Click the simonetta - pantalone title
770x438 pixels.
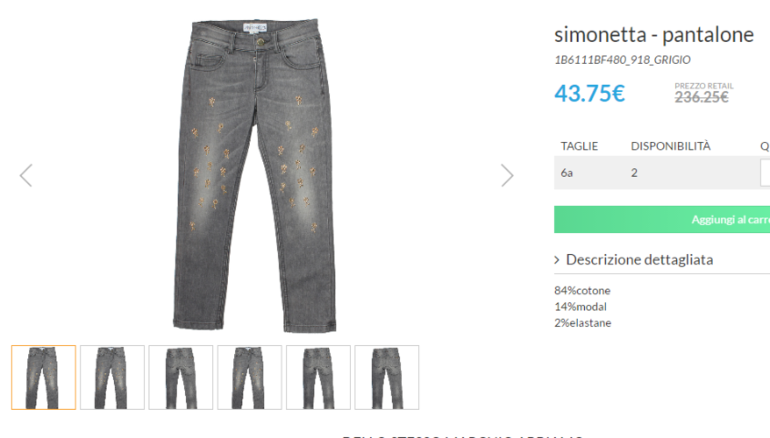[x=654, y=34]
